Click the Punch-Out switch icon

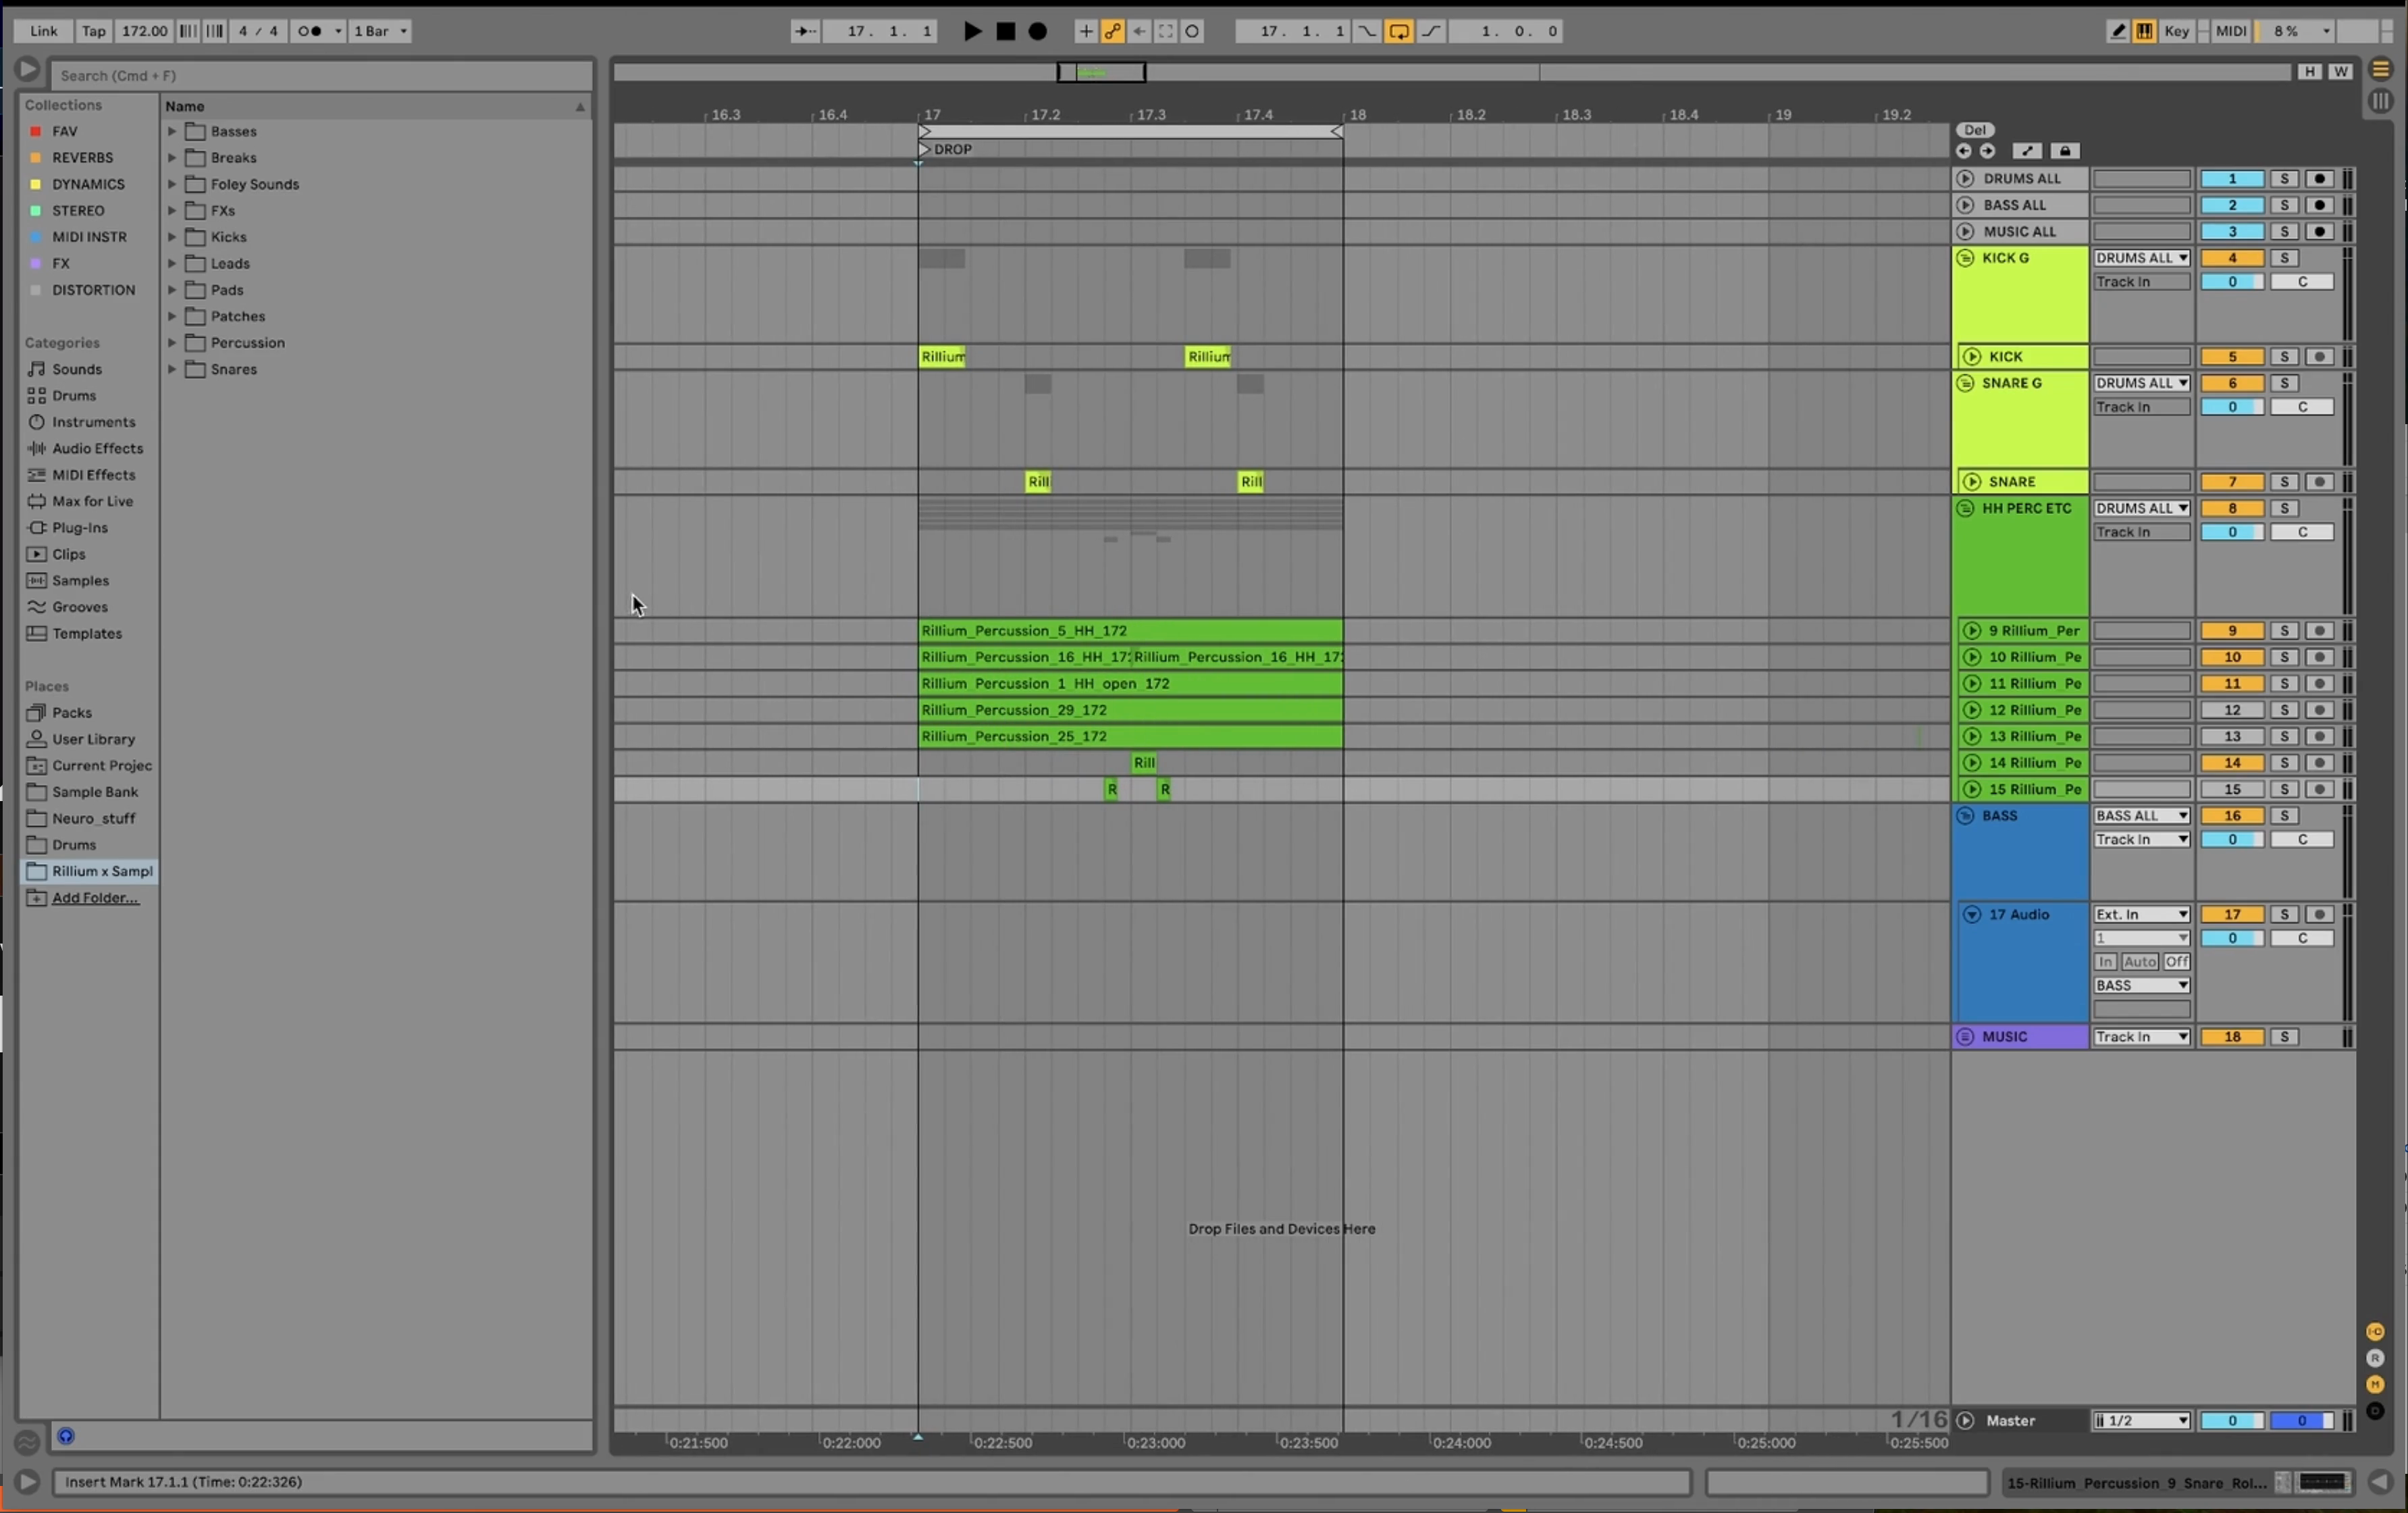tap(1432, 31)
